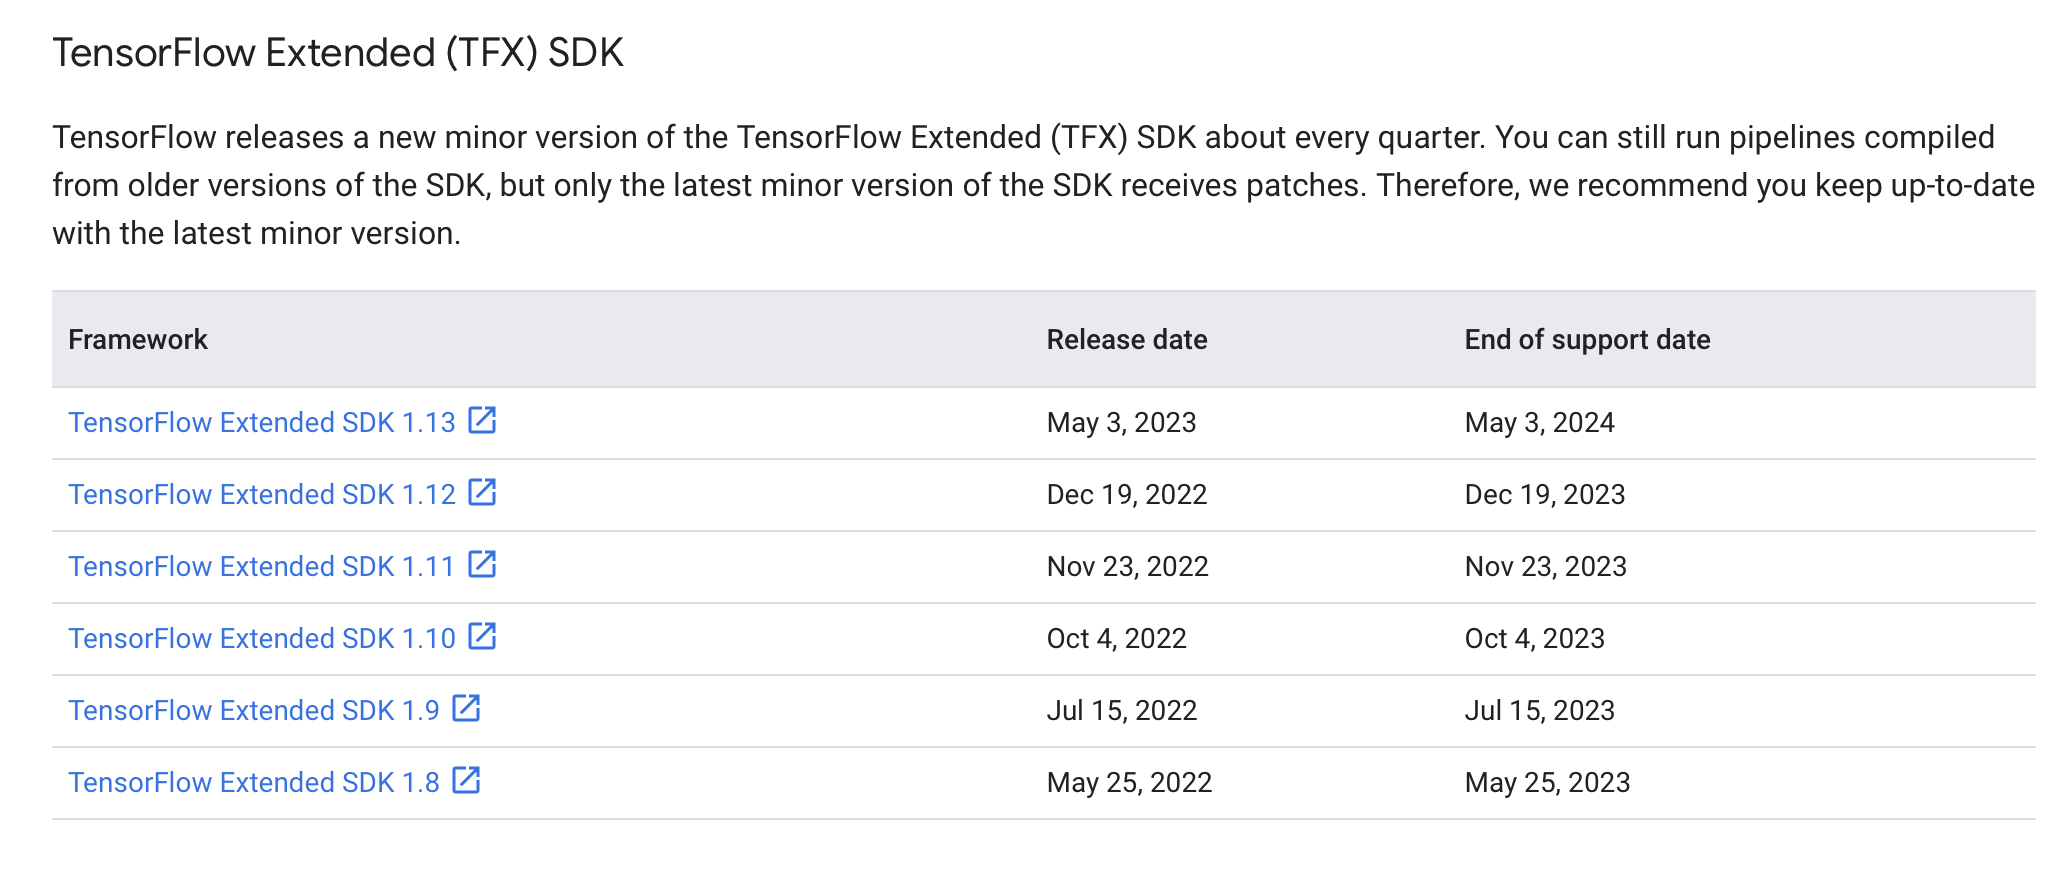
Task: Click the Dec 19, 2022 release date cell
Action: (x=1127, y=494)
